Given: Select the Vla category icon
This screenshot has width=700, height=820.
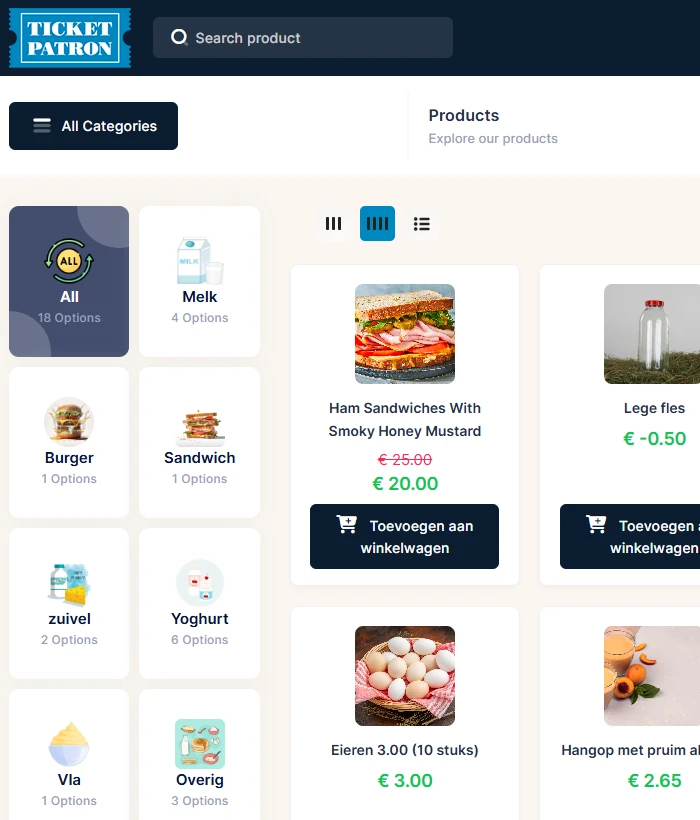Looking at the screenshot, I should tap(69, 744).
